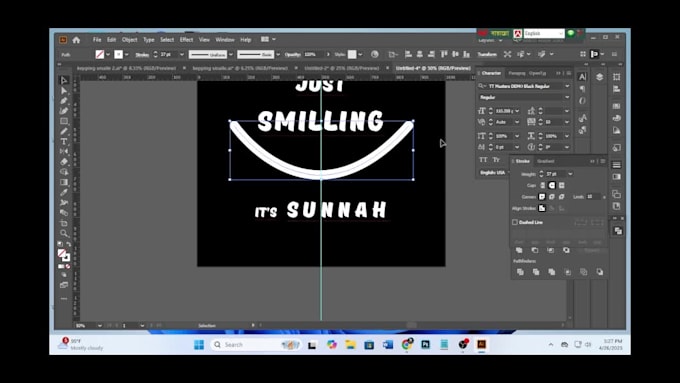The image size is (680, 383).
Task: Open the Recolor Artwork icon in control bar
Action: 375,54
